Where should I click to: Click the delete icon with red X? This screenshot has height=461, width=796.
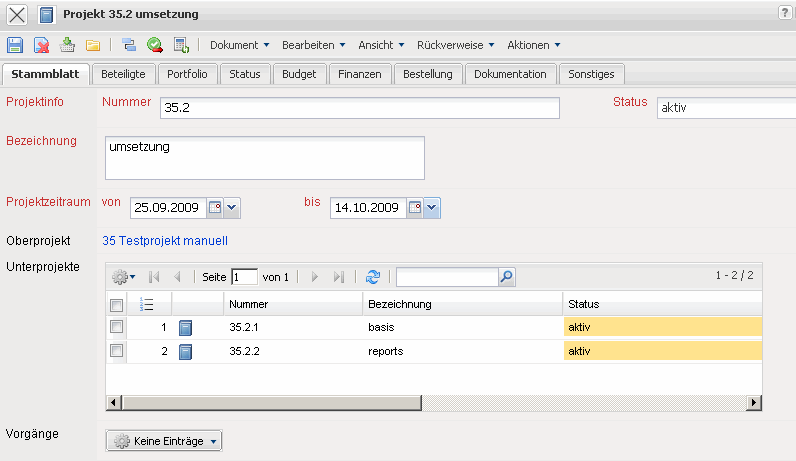point(41,45)
